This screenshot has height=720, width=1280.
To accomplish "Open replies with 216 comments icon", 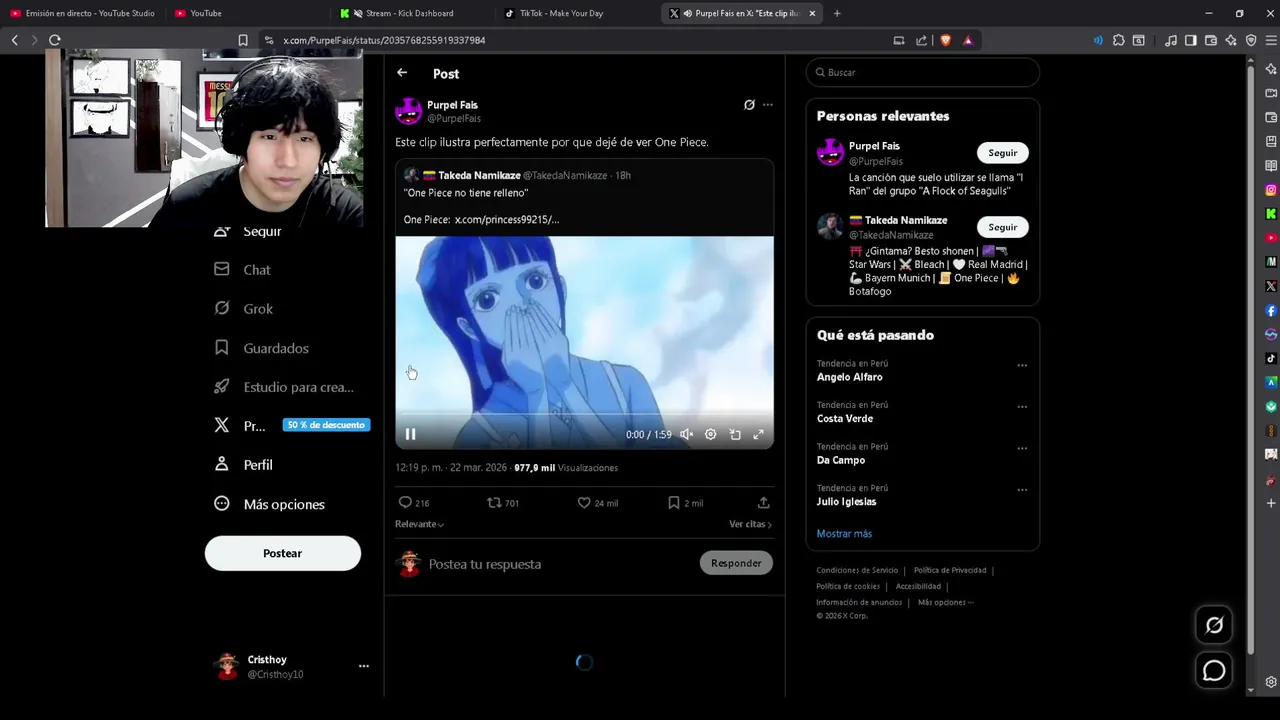I will coord(413,503).
